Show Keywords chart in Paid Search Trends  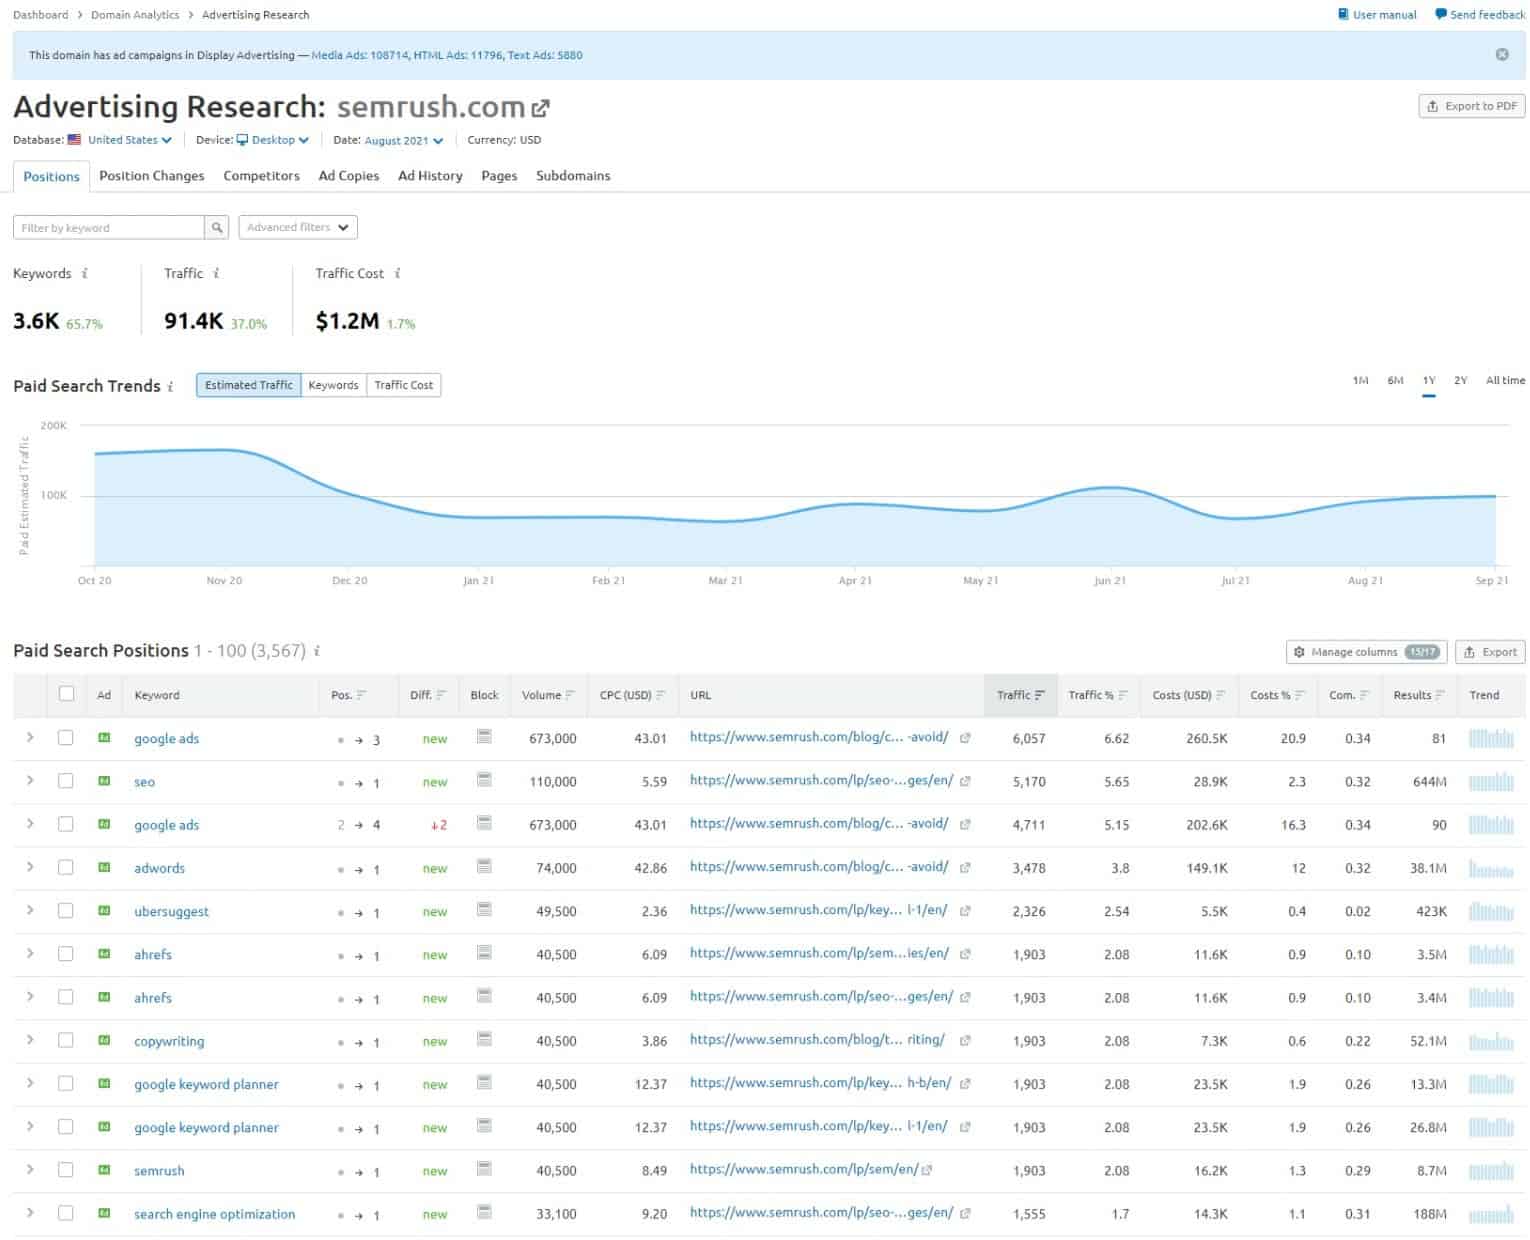click(333, 385)
